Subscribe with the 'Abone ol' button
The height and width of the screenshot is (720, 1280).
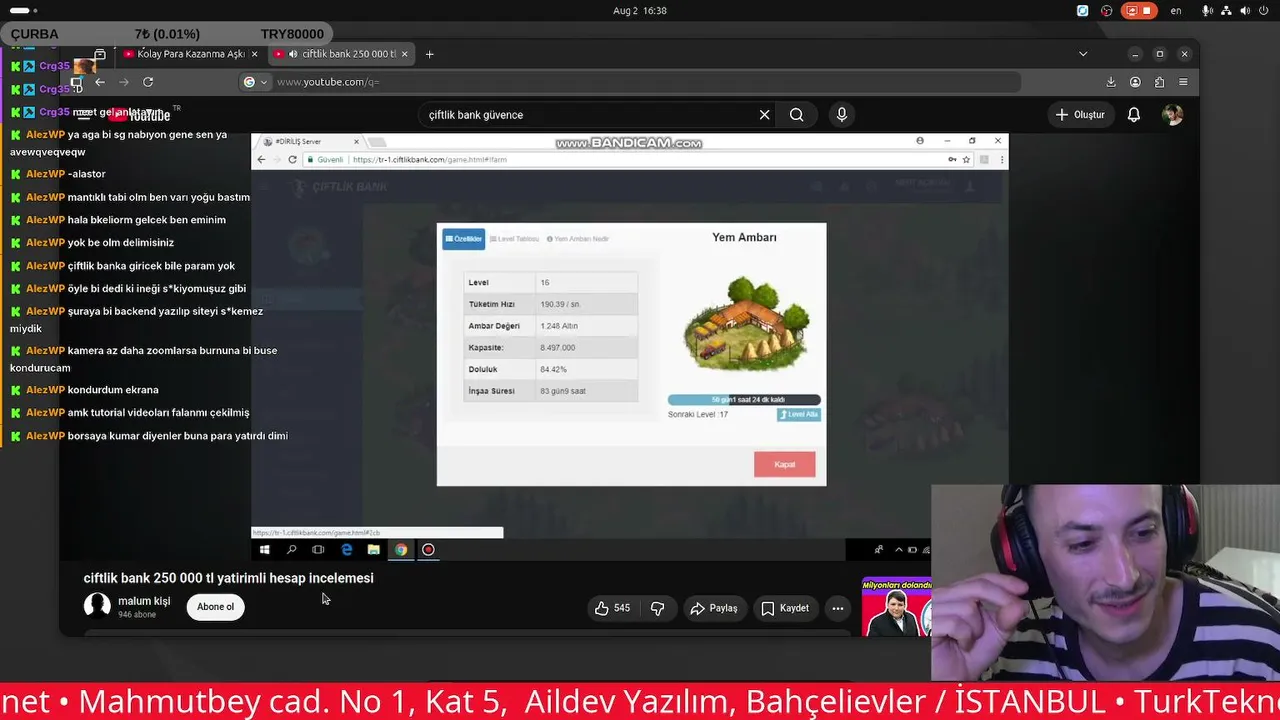[215, 607]
